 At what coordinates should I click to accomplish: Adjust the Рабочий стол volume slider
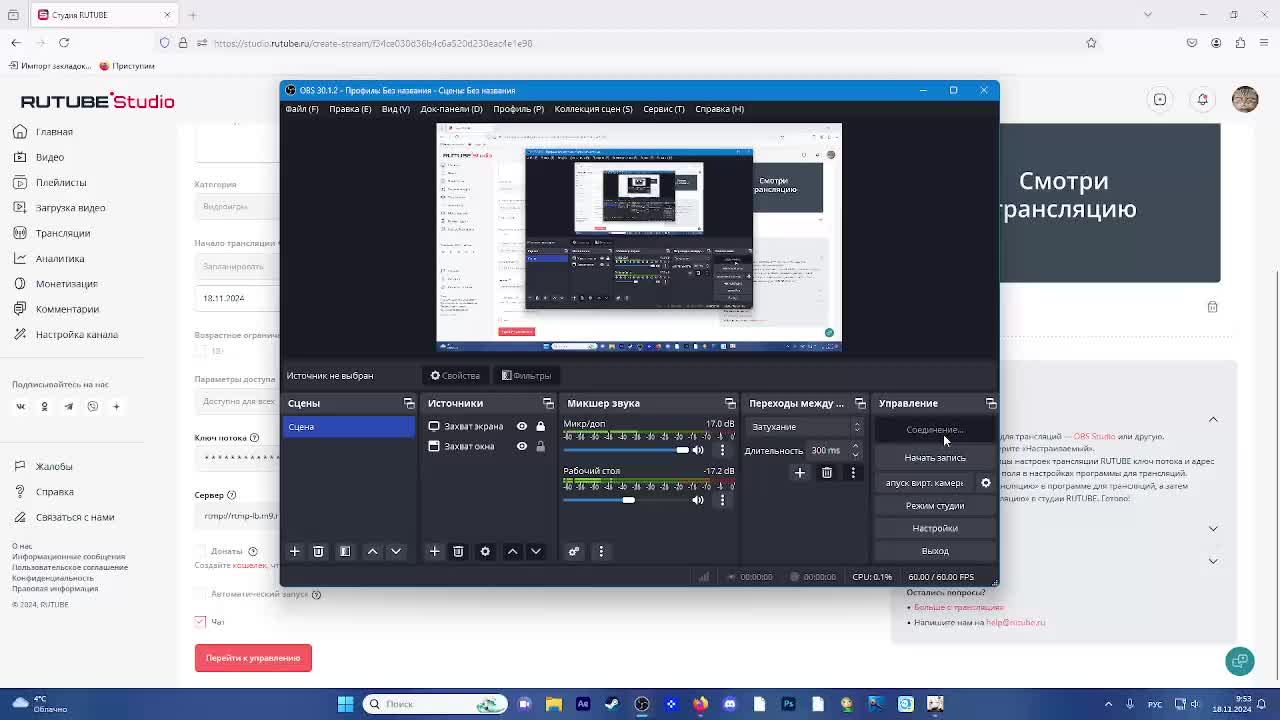click(x=626, y=500)
